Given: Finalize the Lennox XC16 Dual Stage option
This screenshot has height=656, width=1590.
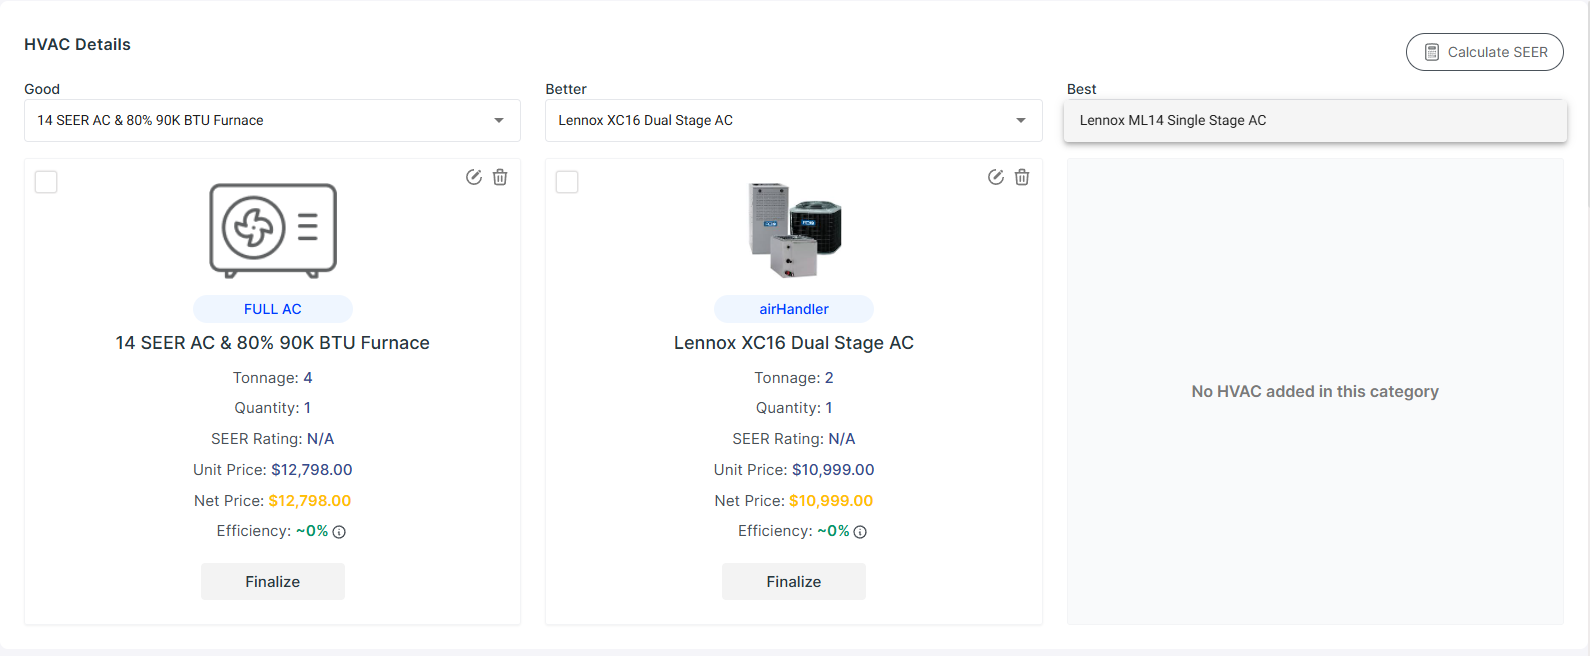Looking at the screenshot, I should tap(794, 581).
